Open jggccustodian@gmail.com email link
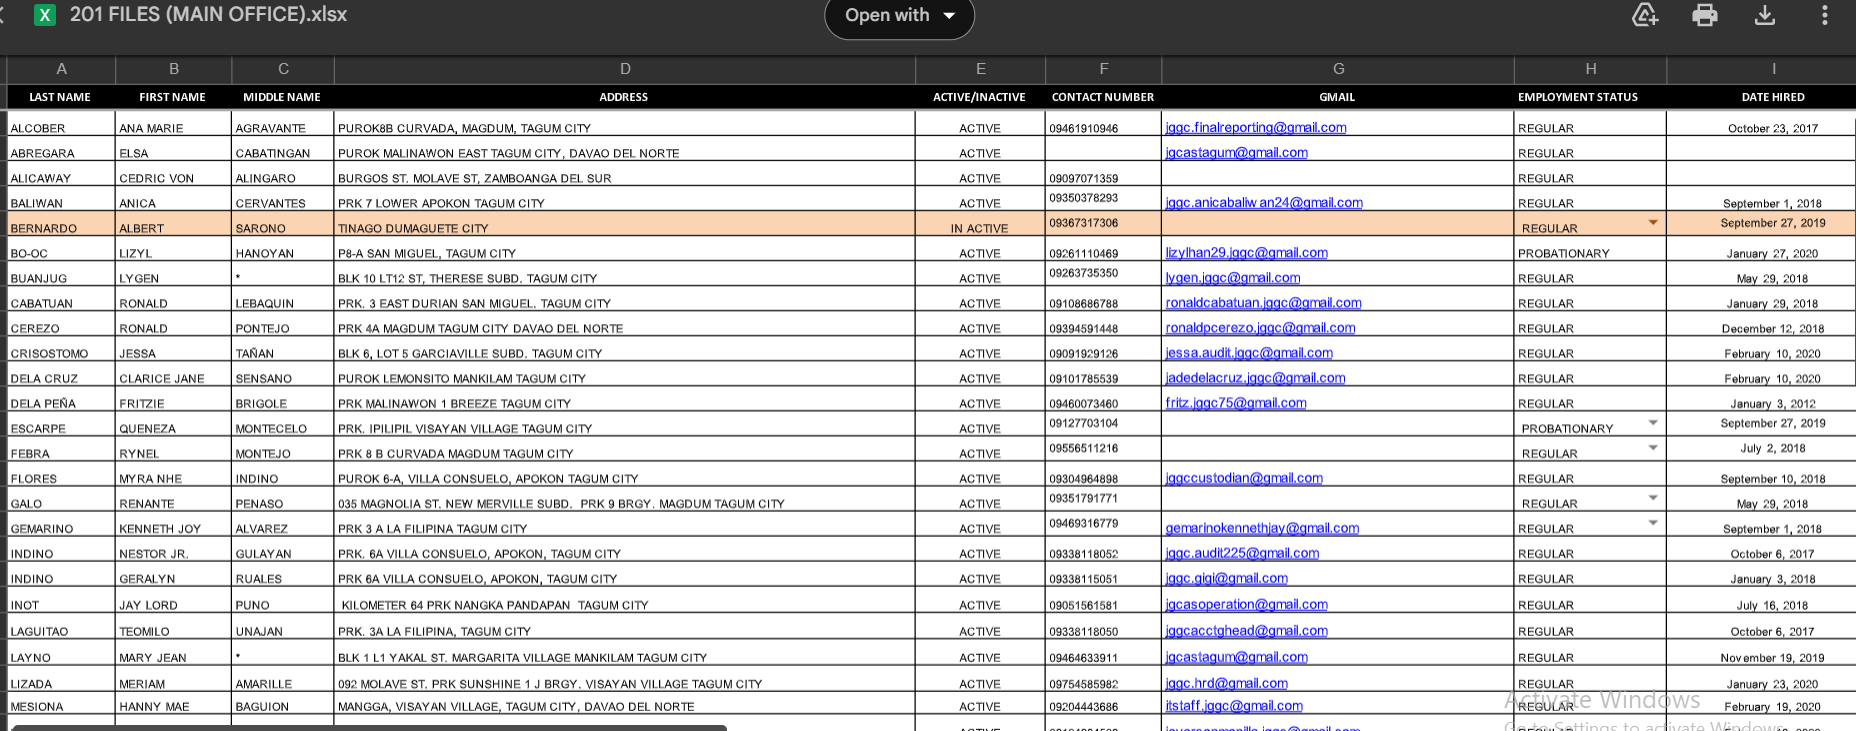The width and height of the screenshot is (1856, 731). point(1243,478)
